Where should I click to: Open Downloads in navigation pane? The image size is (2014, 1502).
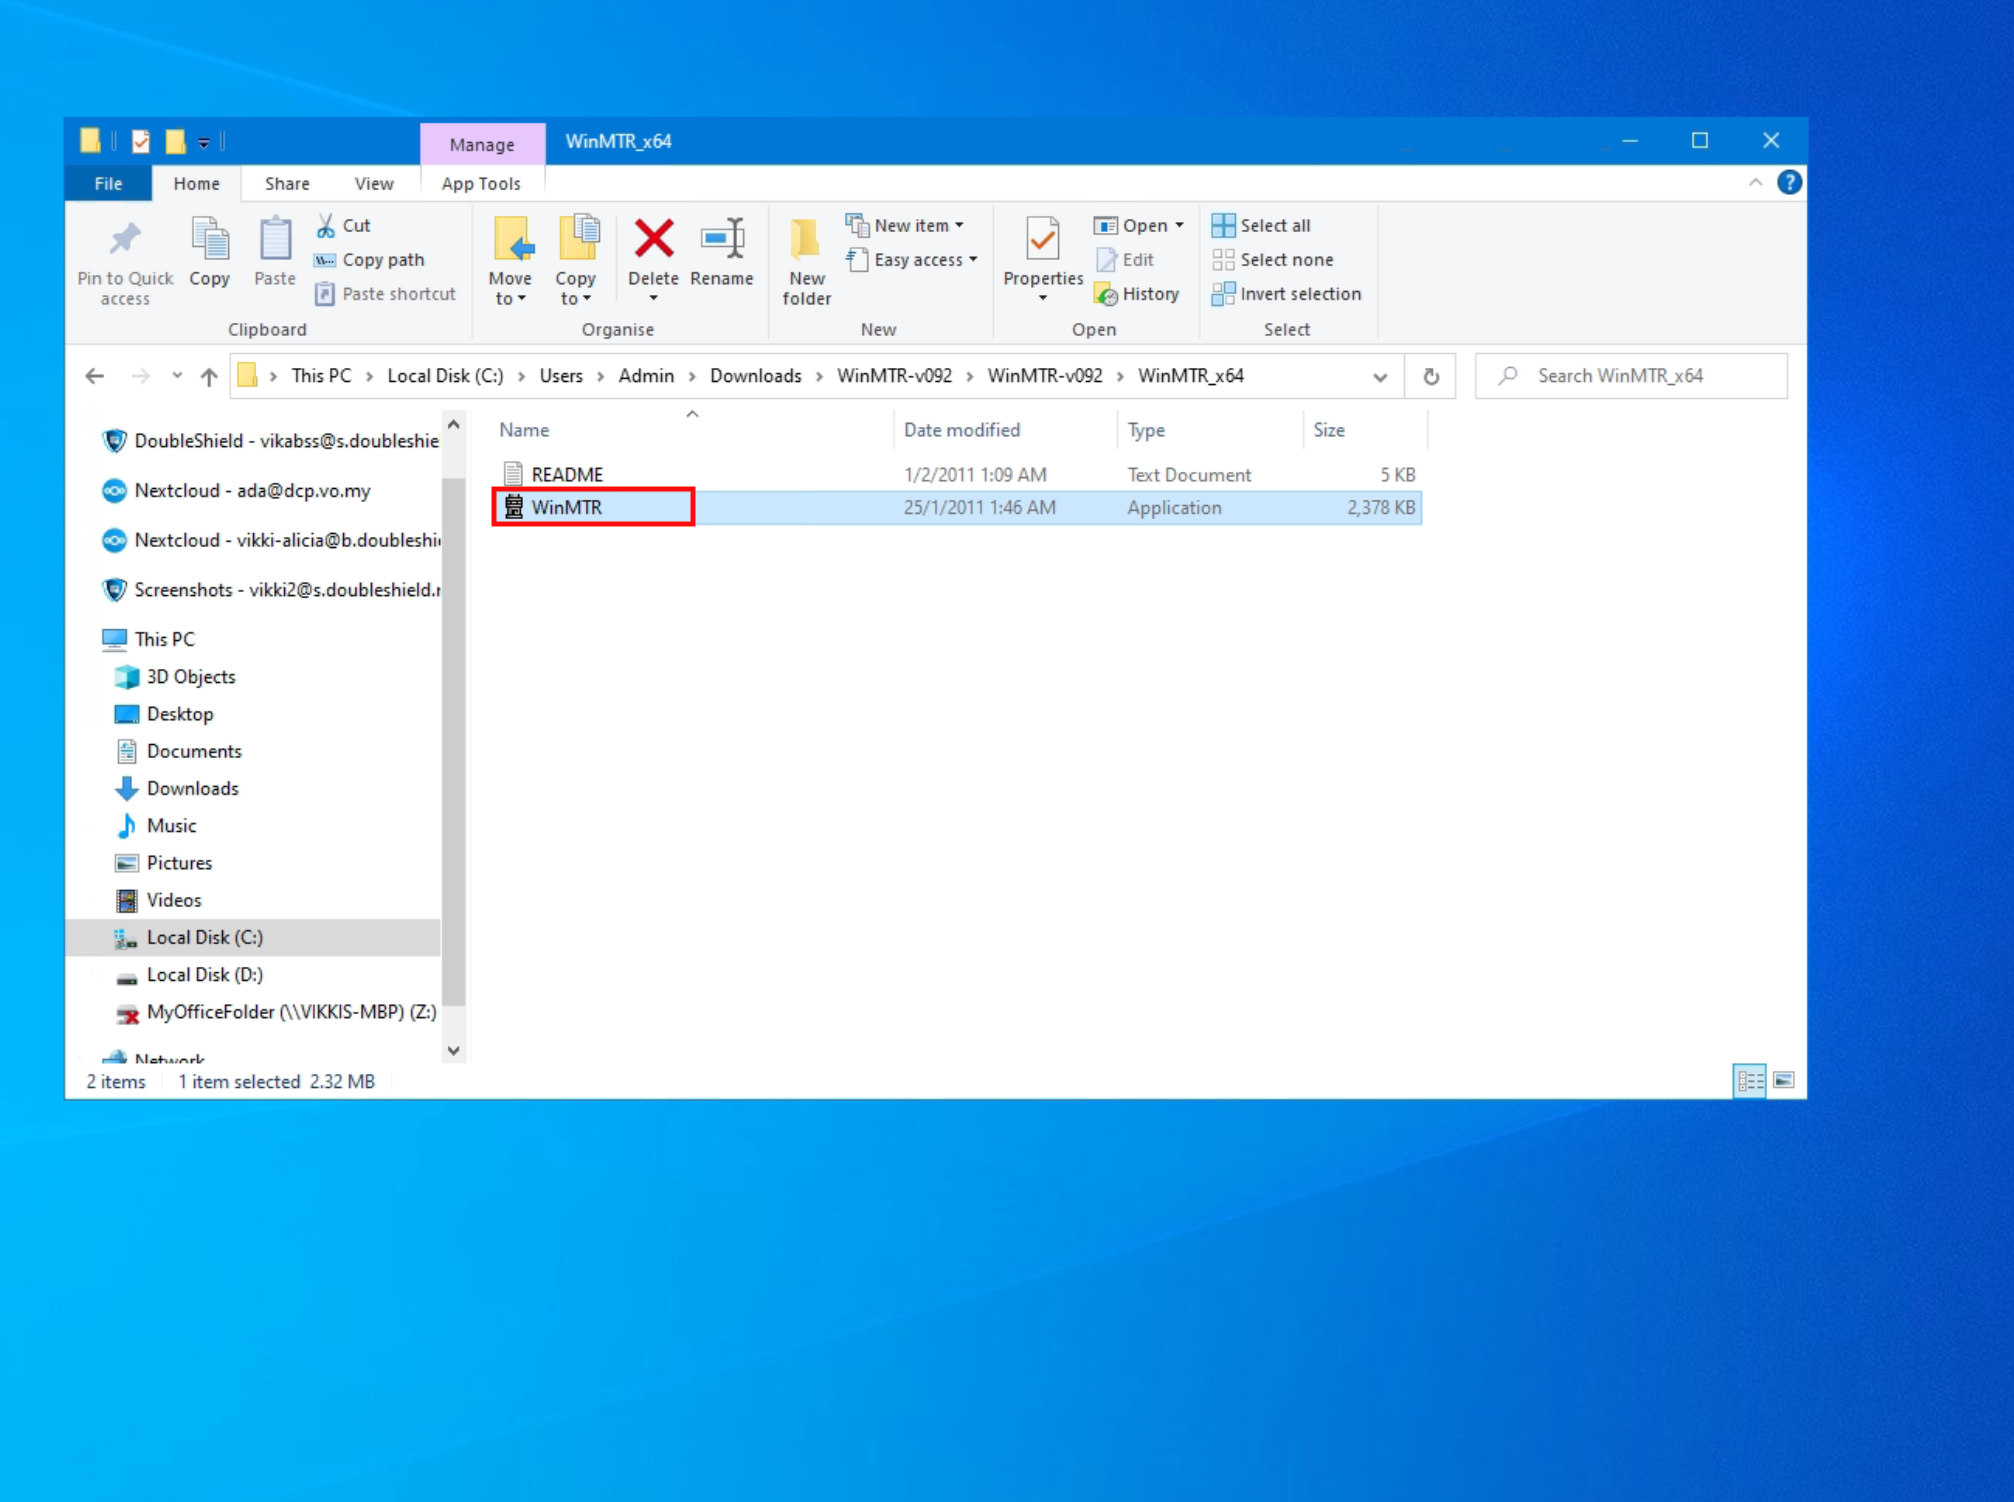pyautogui.click(x=192, y=788)
